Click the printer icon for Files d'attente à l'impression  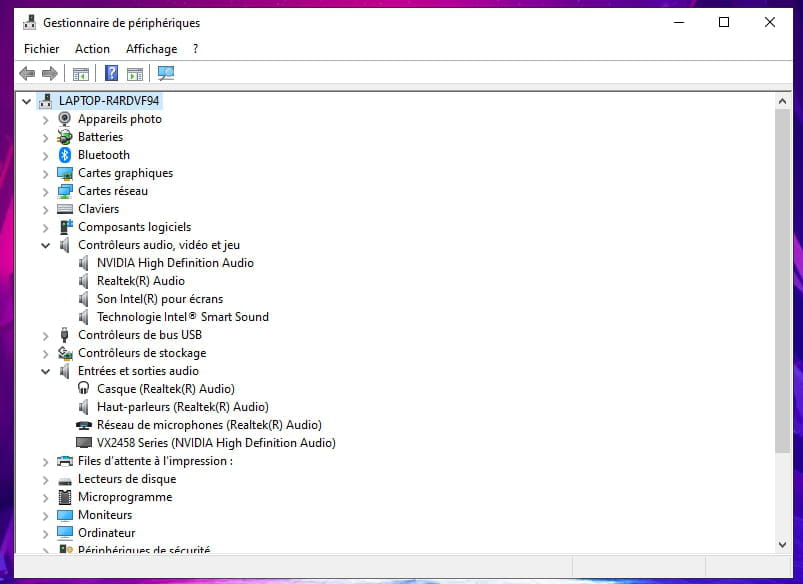pyautogui.click(x=65, y=461)
